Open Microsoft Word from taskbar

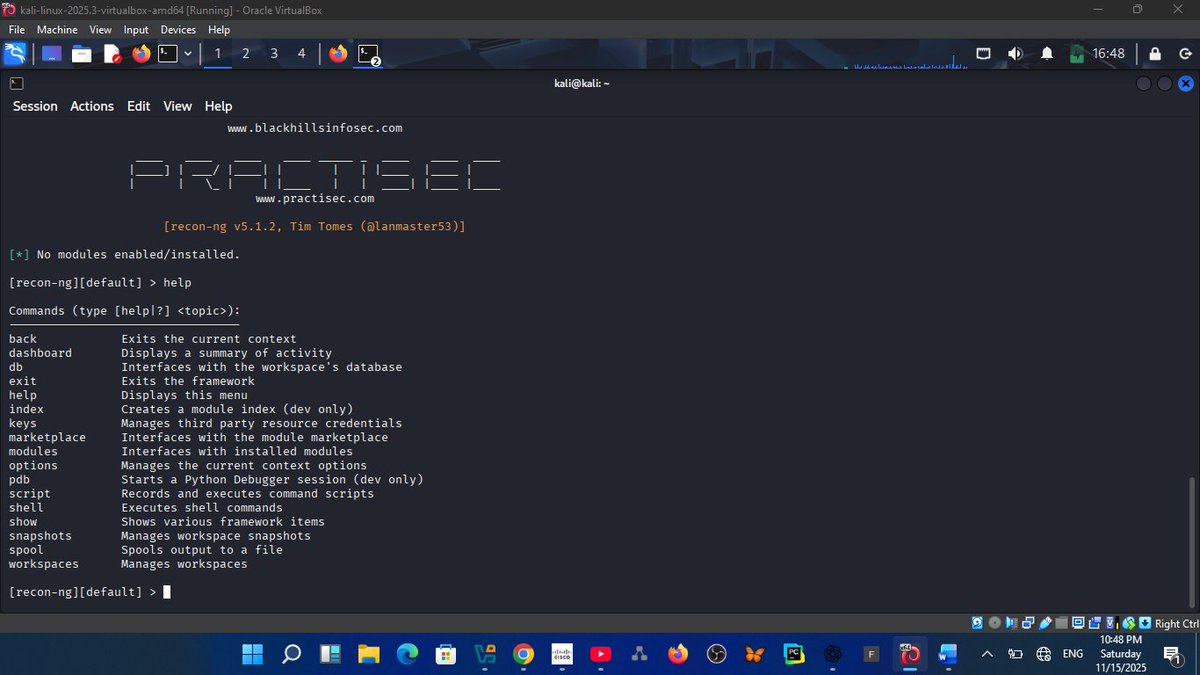click(x=948, y=654)
